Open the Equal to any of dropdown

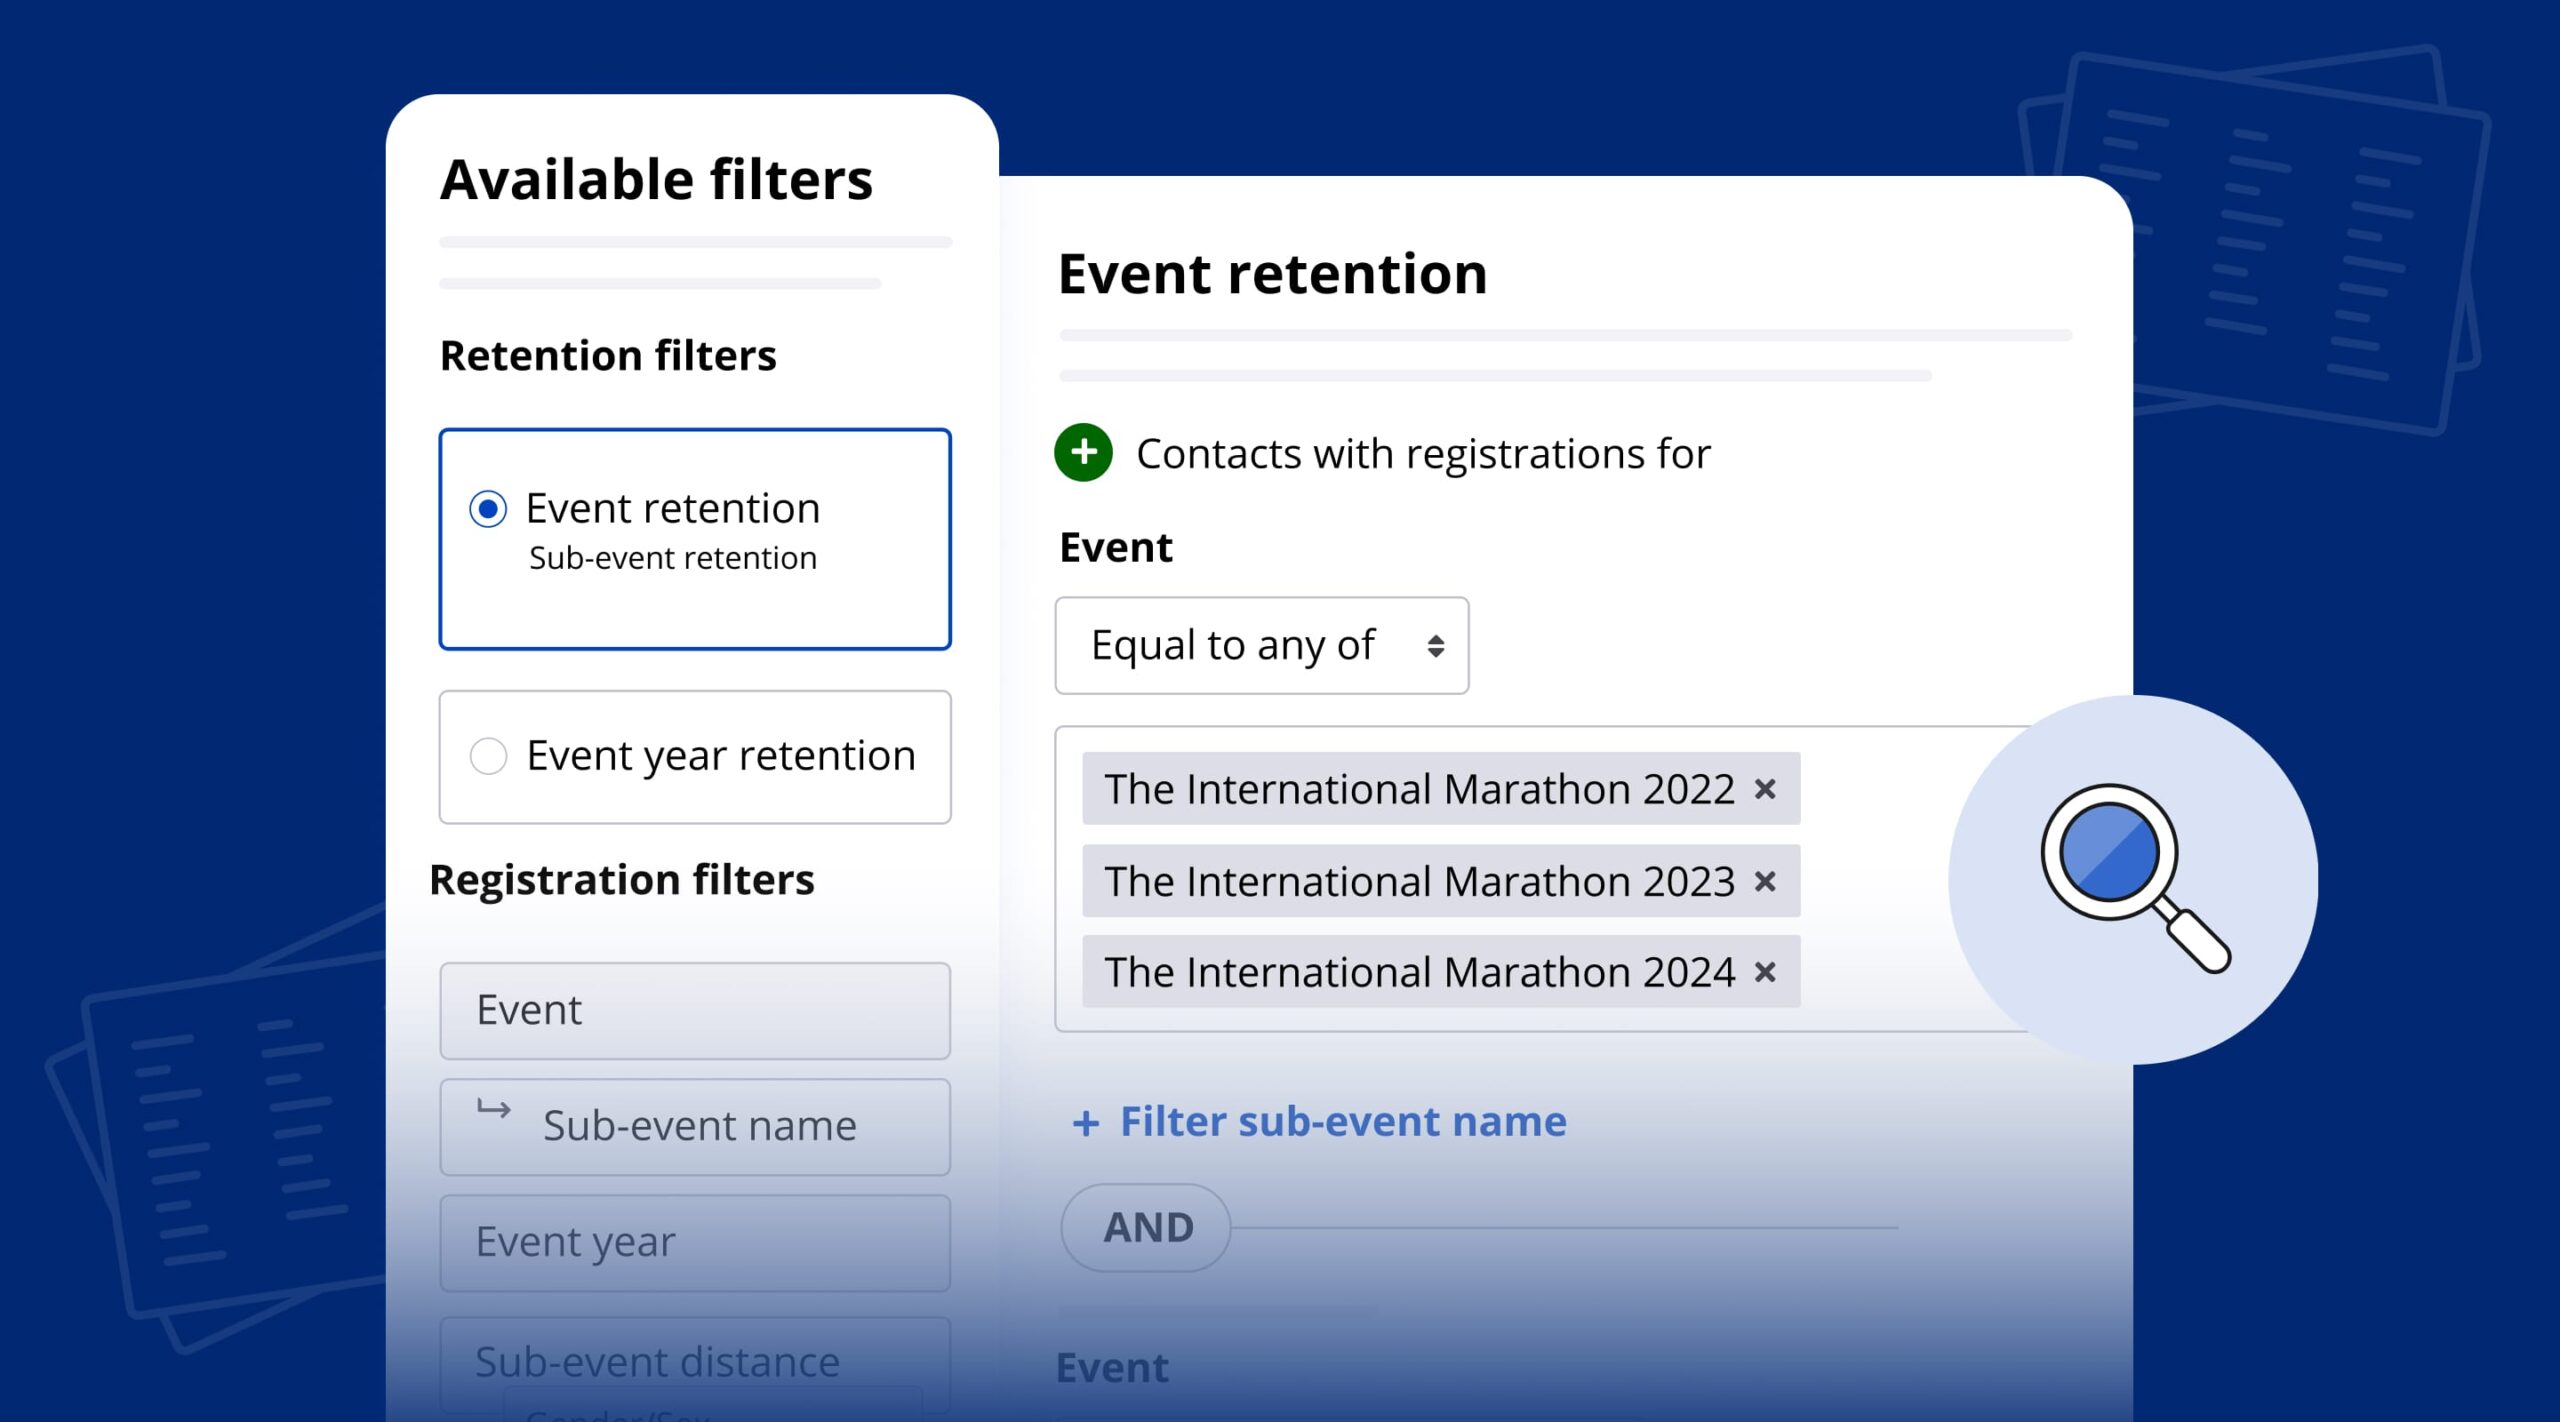tap(1260, 646)
